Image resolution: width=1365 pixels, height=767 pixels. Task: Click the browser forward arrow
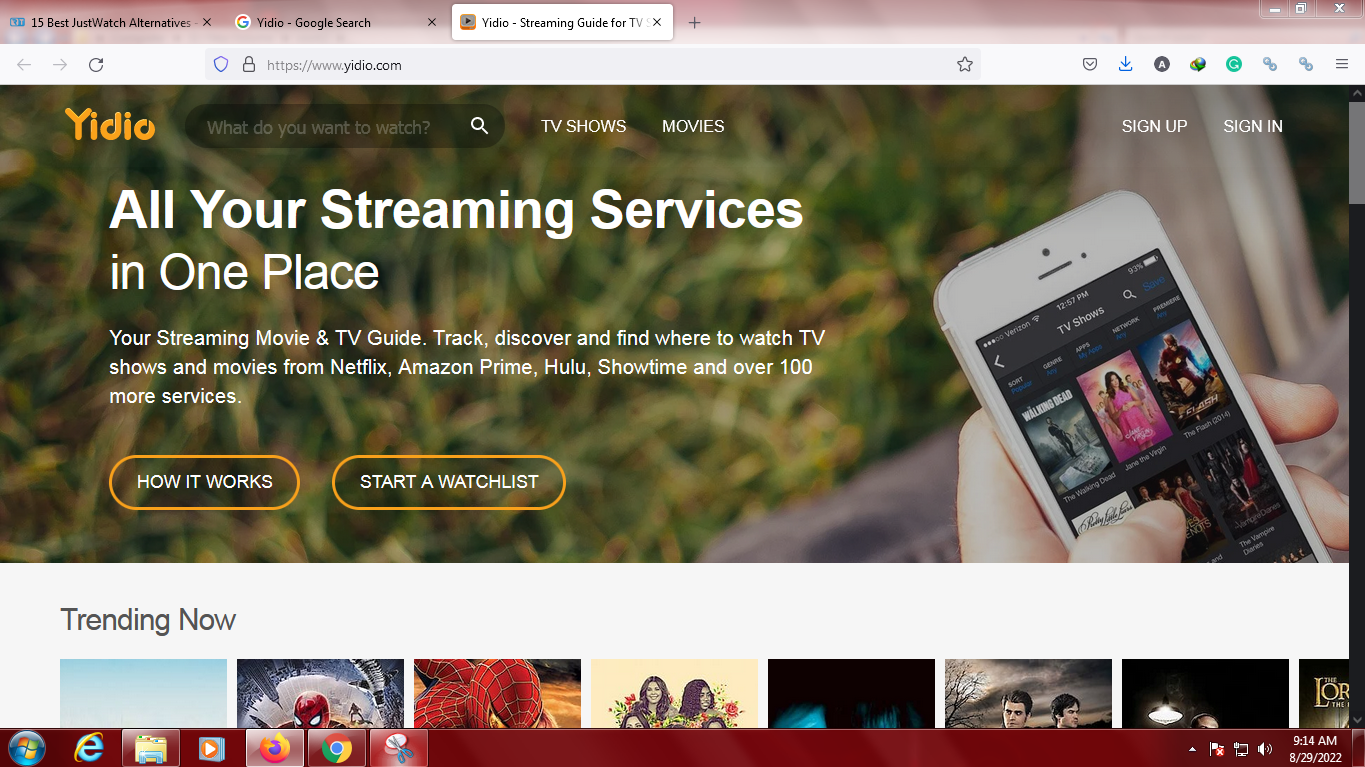point(60,64)
